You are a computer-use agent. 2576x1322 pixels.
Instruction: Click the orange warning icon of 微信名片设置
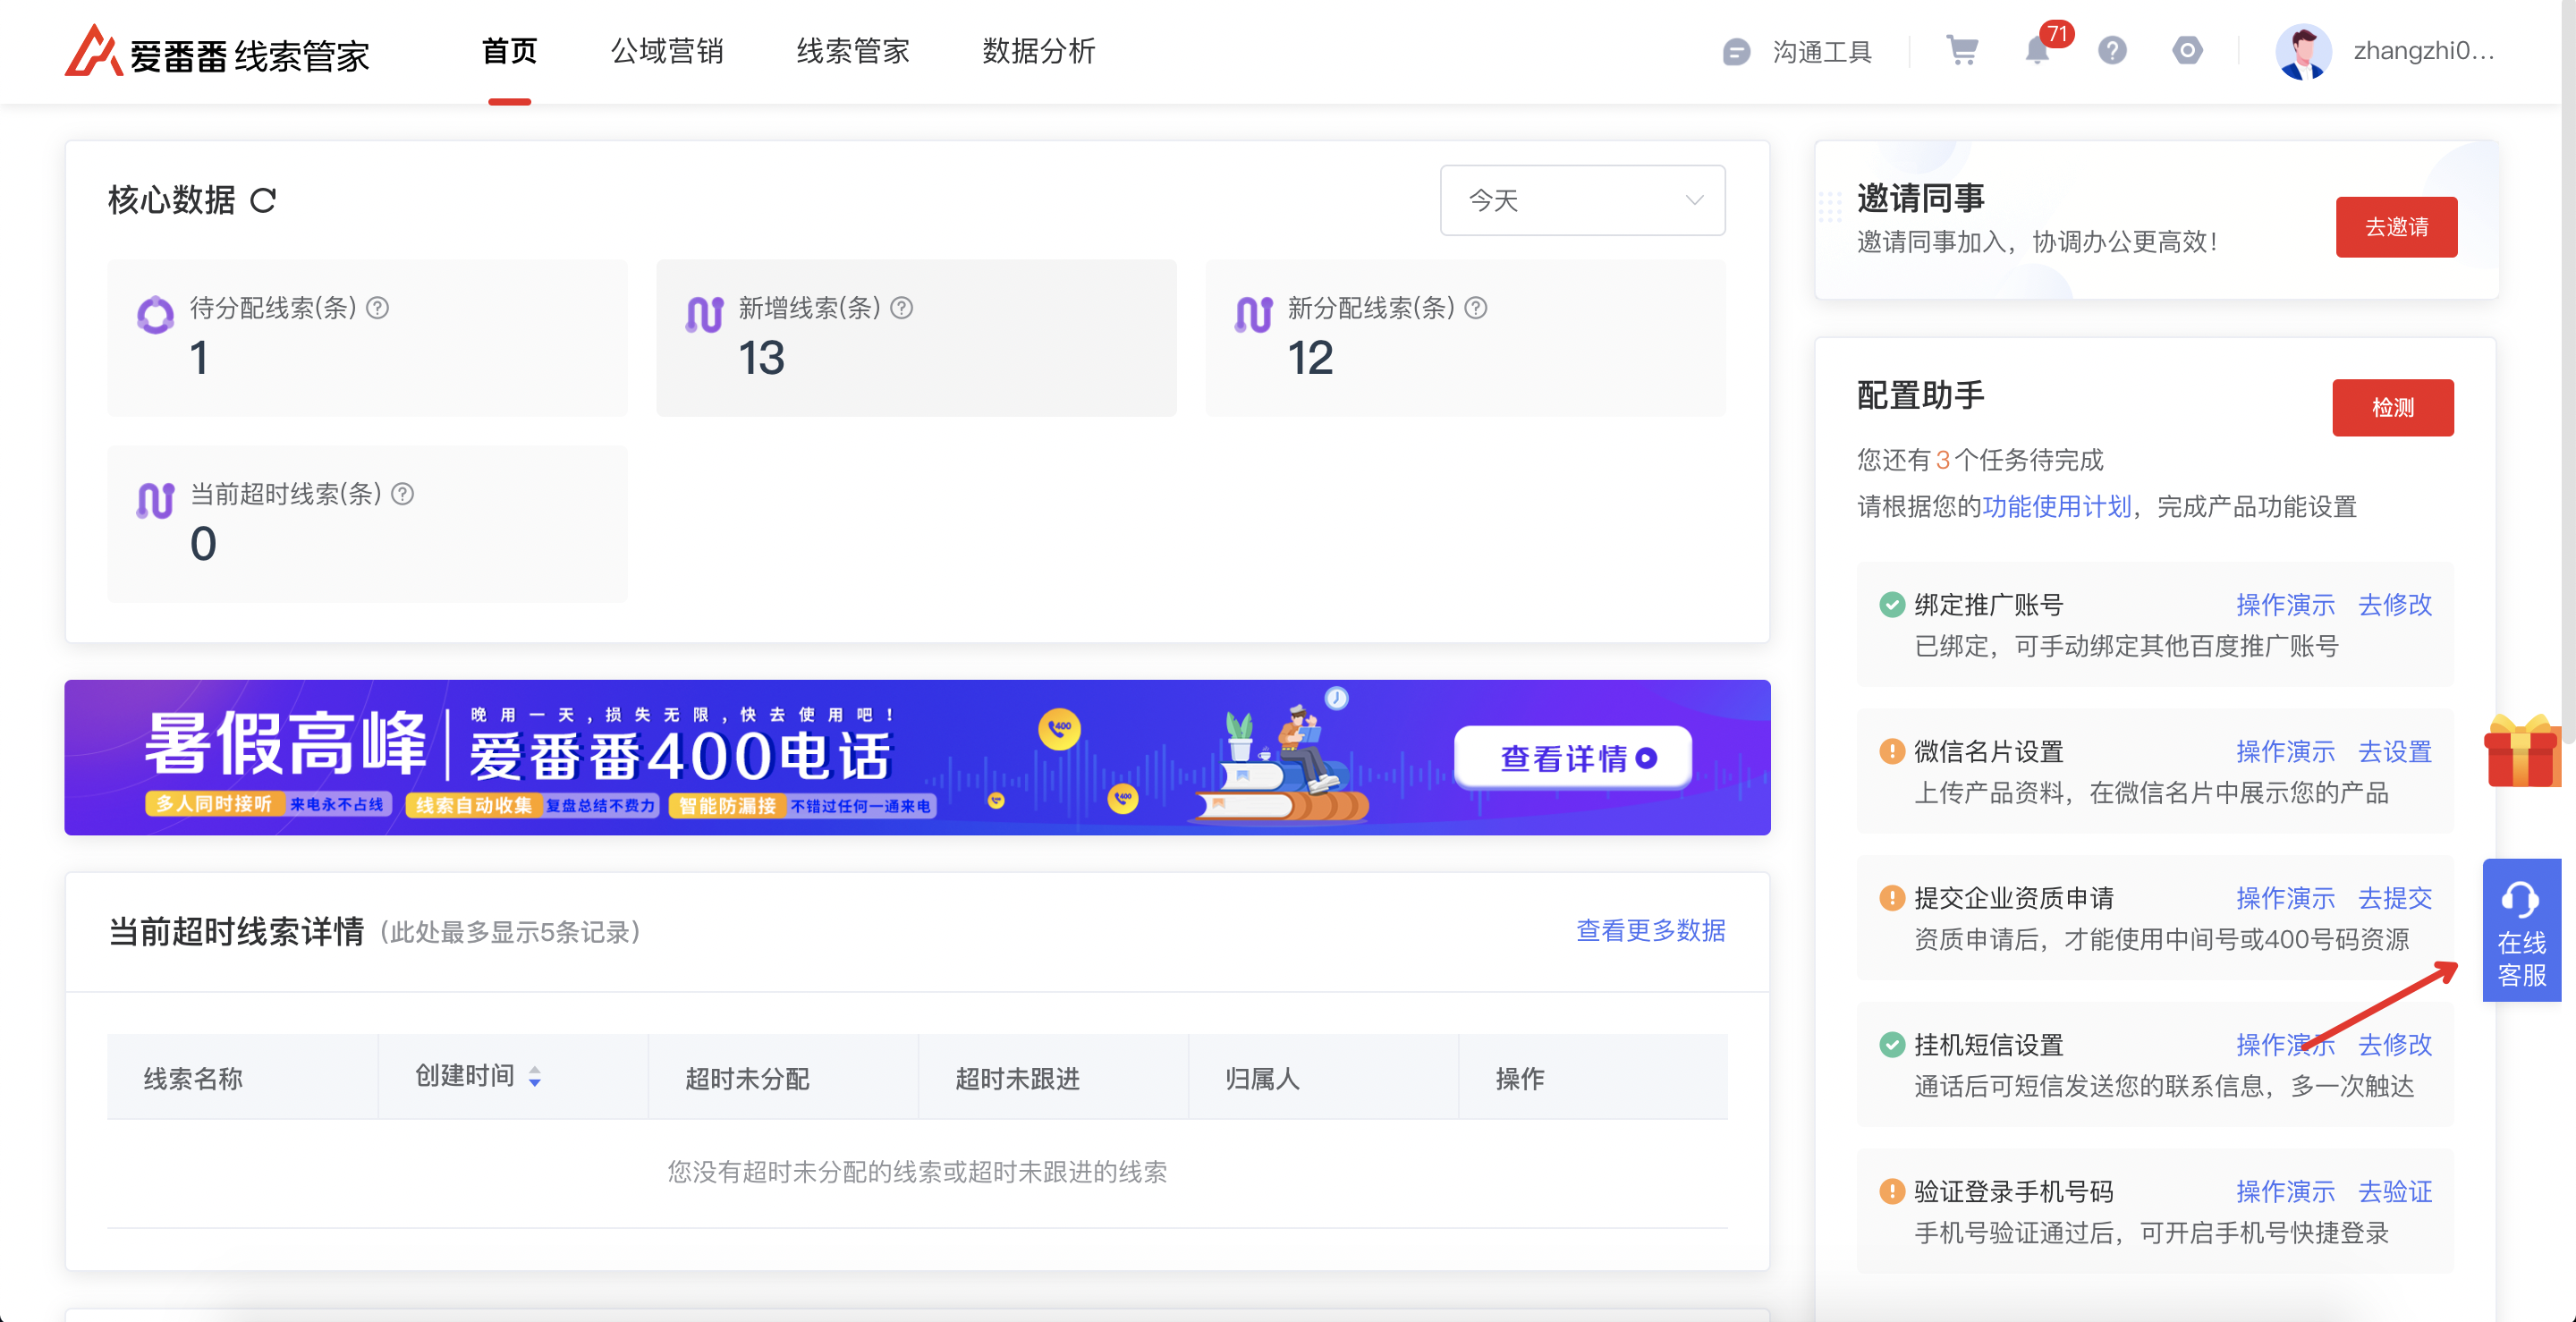[1891, 751]
